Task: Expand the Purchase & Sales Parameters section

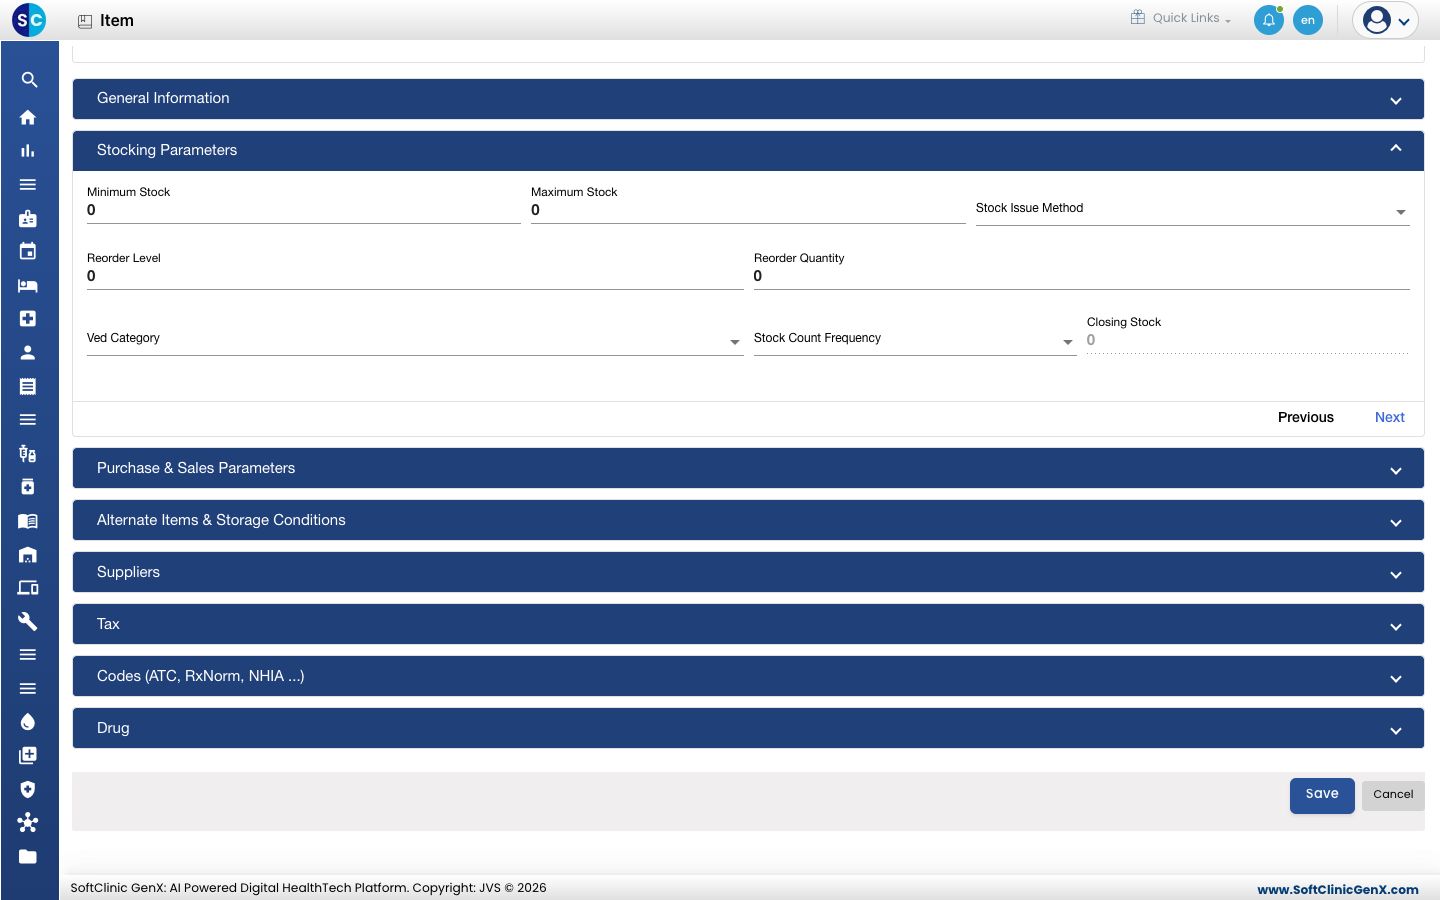Action: [x=748, y=468]
